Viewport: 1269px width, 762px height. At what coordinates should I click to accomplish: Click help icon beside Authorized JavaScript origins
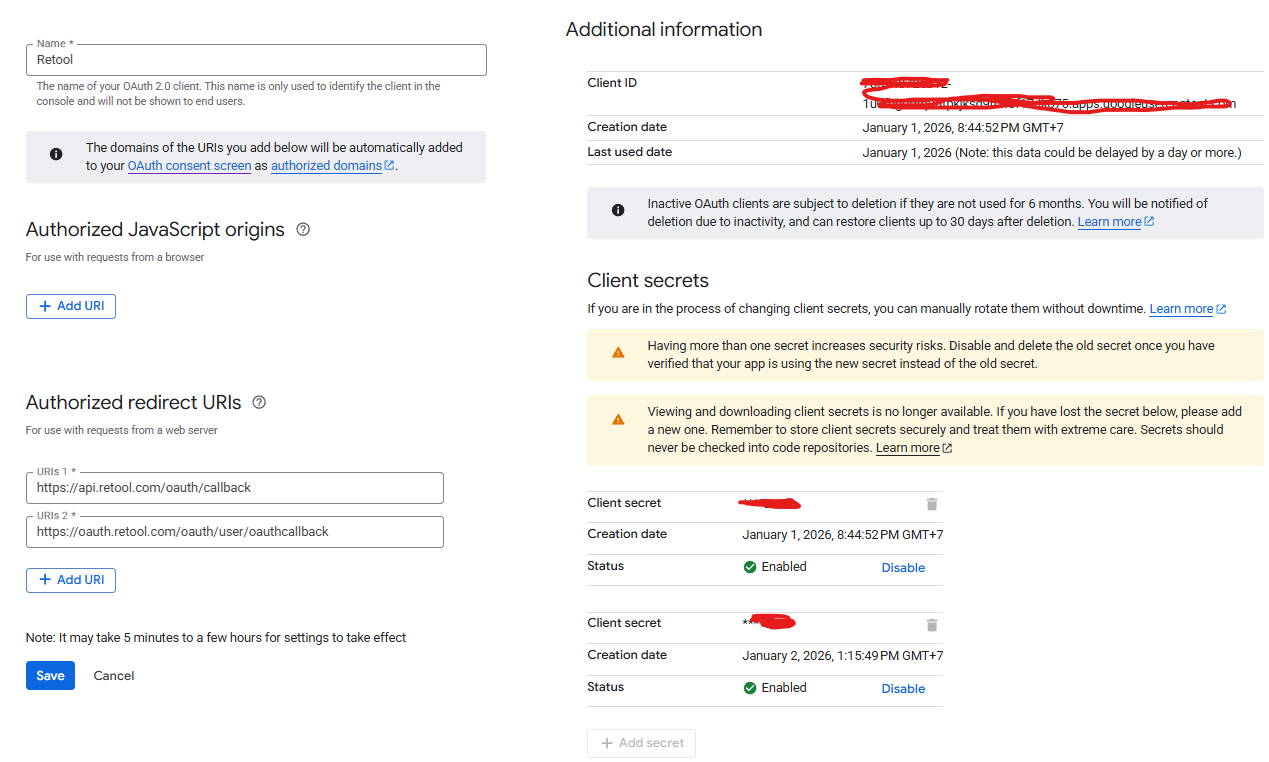[x=303, y=229]
